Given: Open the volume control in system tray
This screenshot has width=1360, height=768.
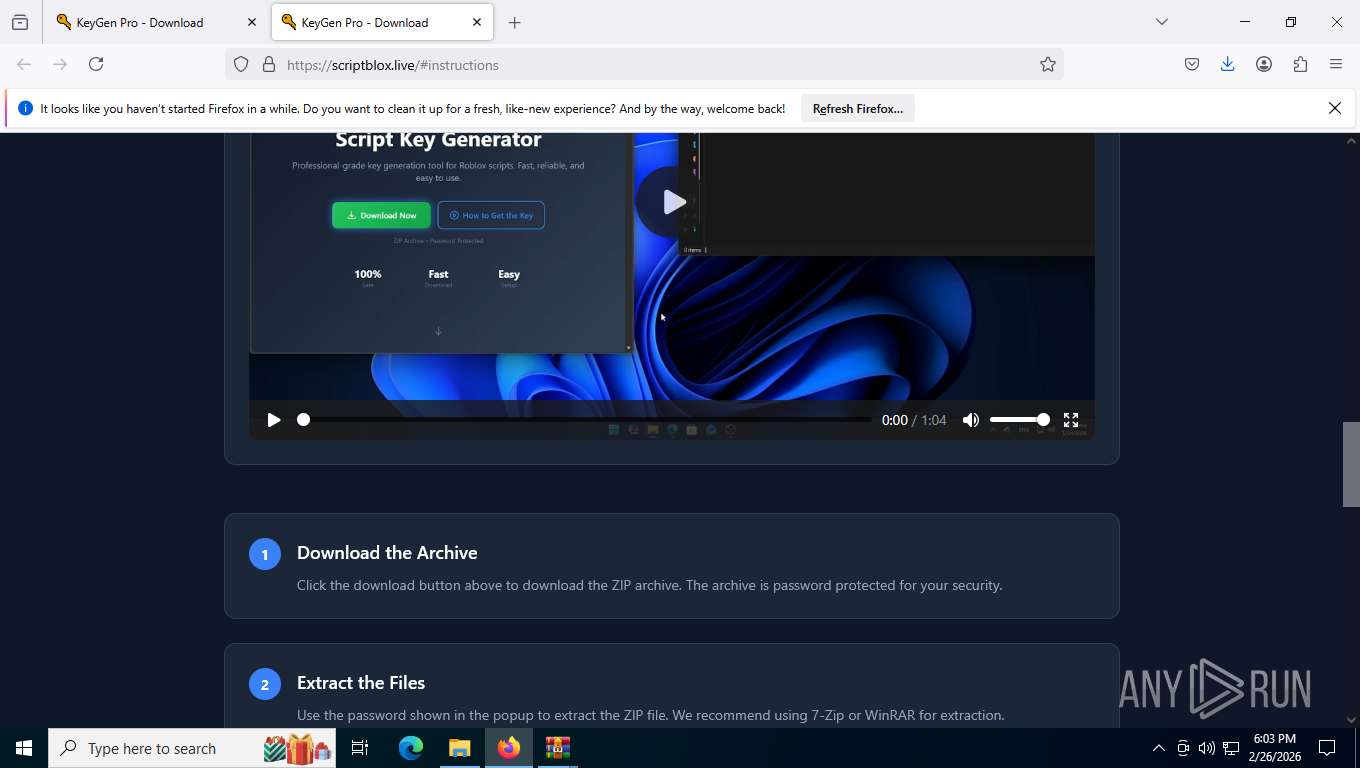Looking at the screenshot, I should 1206,748.
